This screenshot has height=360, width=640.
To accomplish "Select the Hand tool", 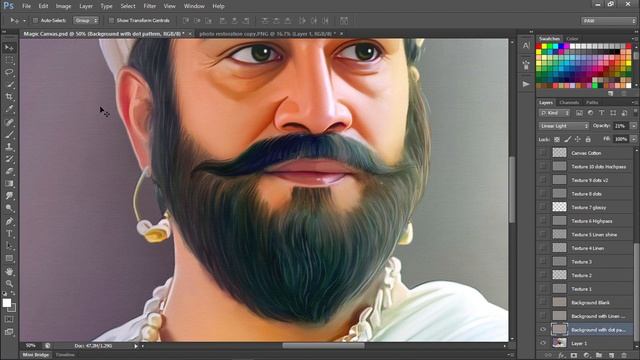I will tap(9, 271).
